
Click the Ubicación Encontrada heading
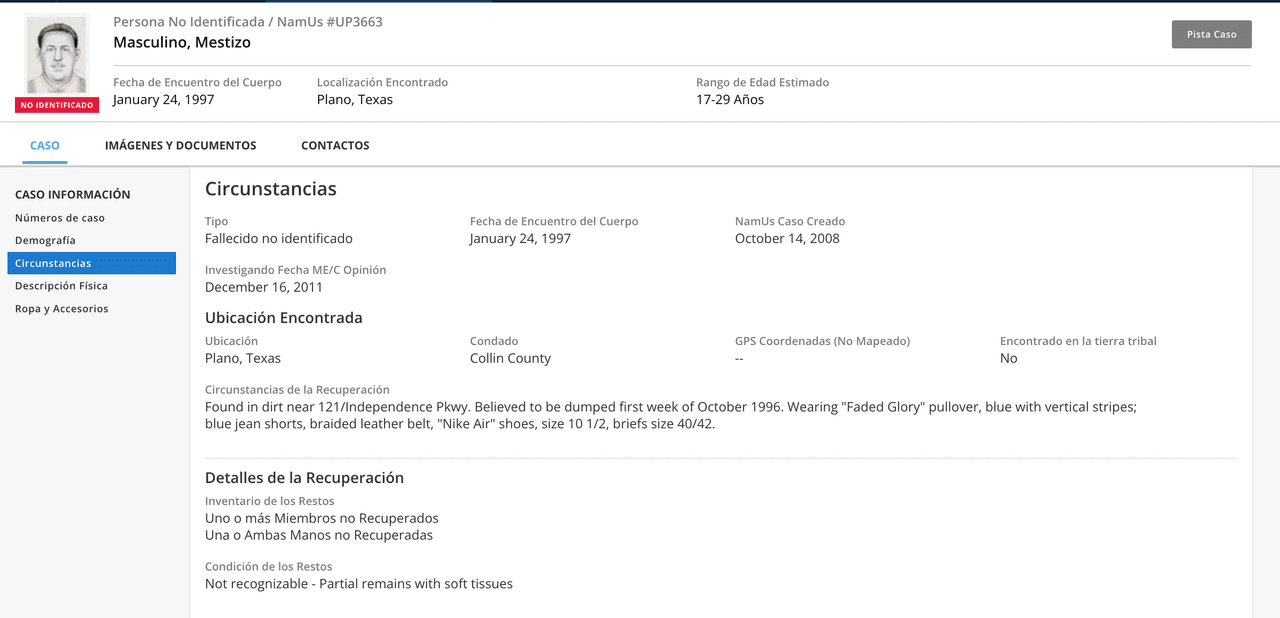(283, 318)
